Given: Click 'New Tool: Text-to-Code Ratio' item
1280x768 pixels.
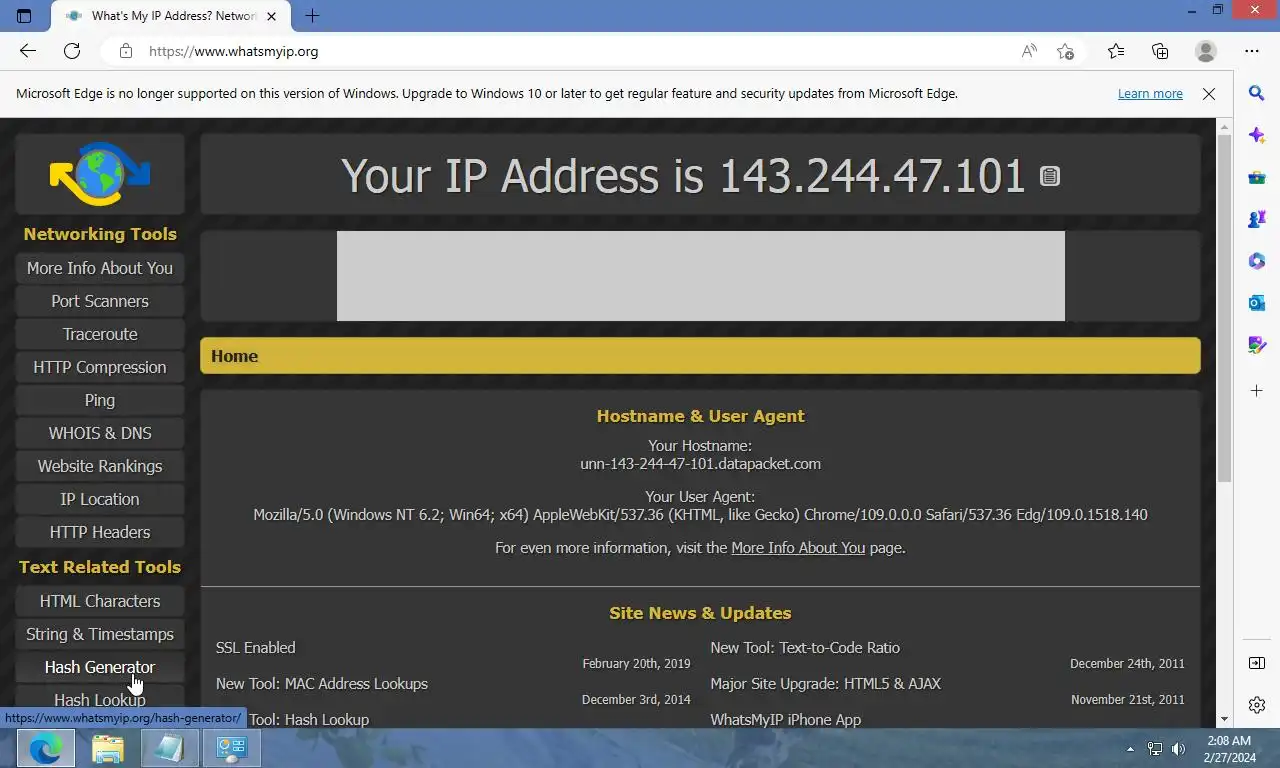Looking at the screenshot, I should pyautogui.click(x=805, y=648).
